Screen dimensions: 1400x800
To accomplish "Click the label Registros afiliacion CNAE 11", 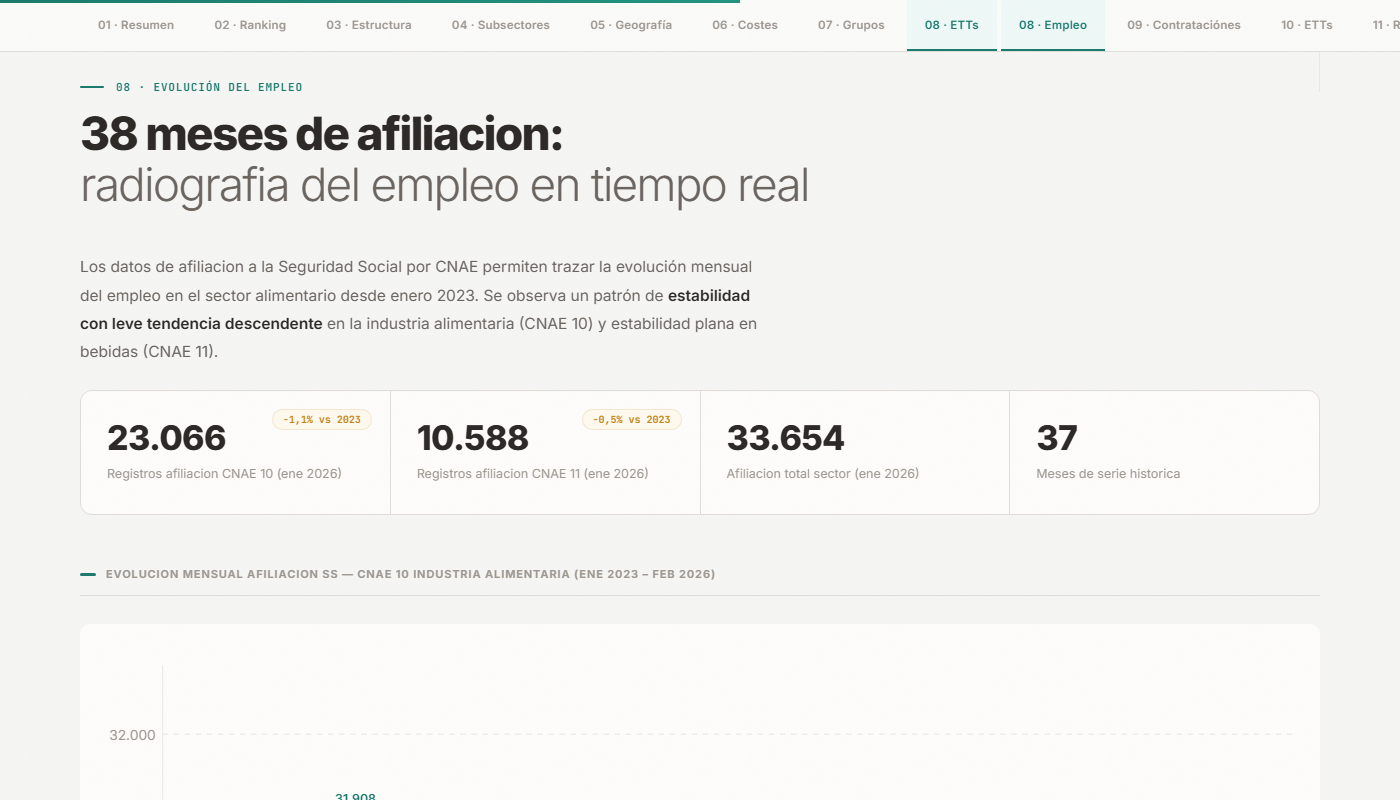I will [532, 474].
